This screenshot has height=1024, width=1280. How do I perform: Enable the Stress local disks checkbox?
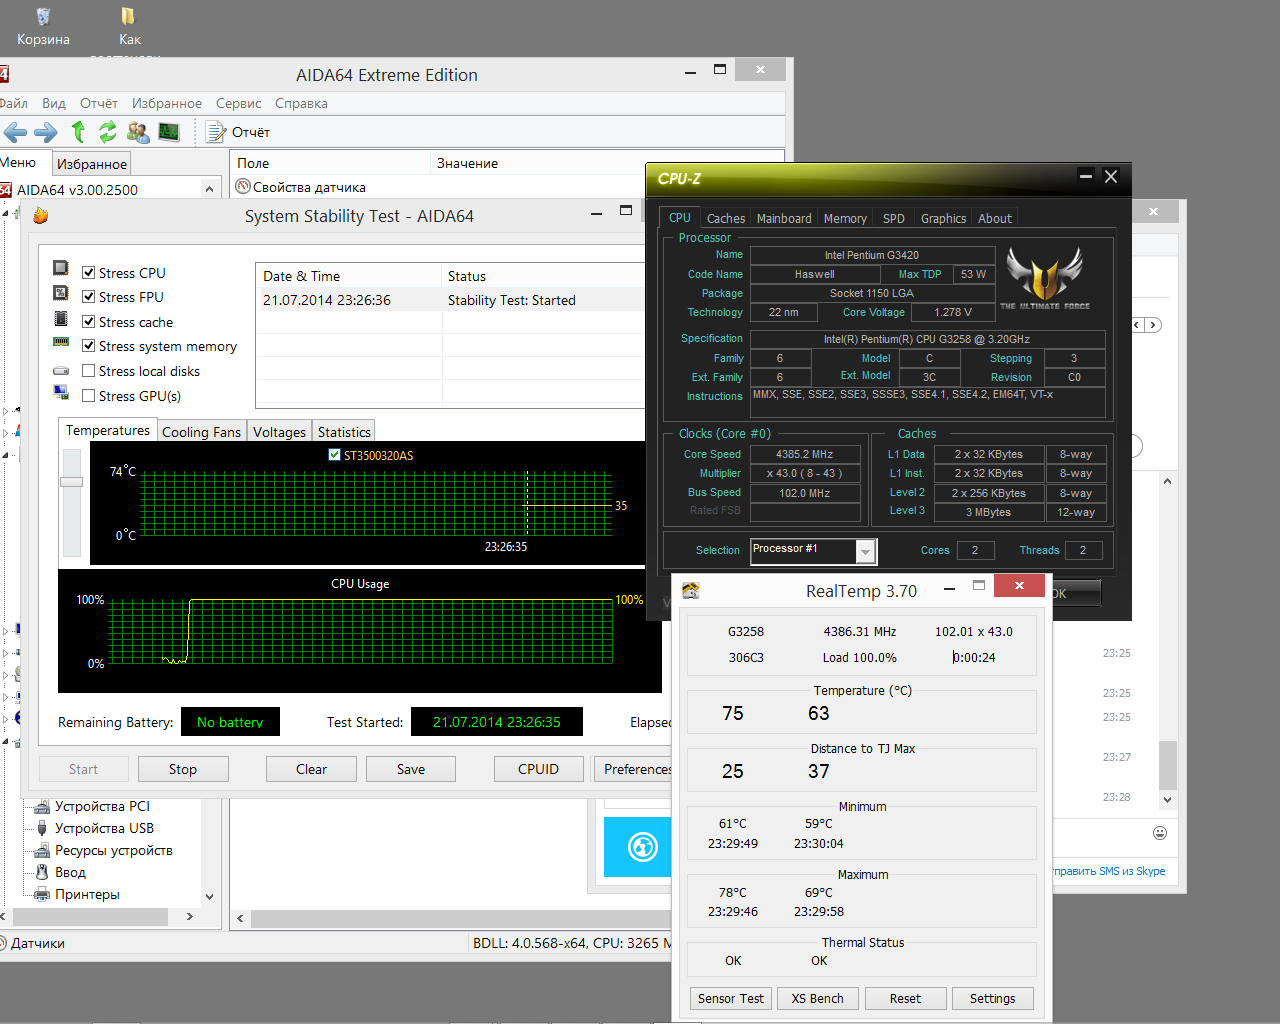(89, 371)
